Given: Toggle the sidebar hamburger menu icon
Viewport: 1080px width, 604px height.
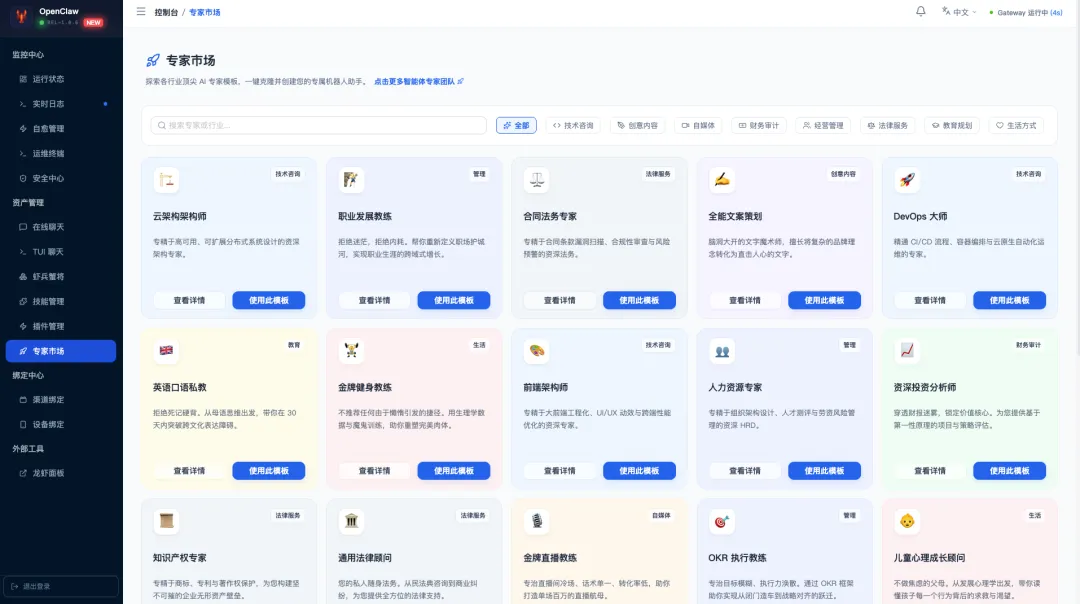Looking at the screenshot, I should 141,12.
